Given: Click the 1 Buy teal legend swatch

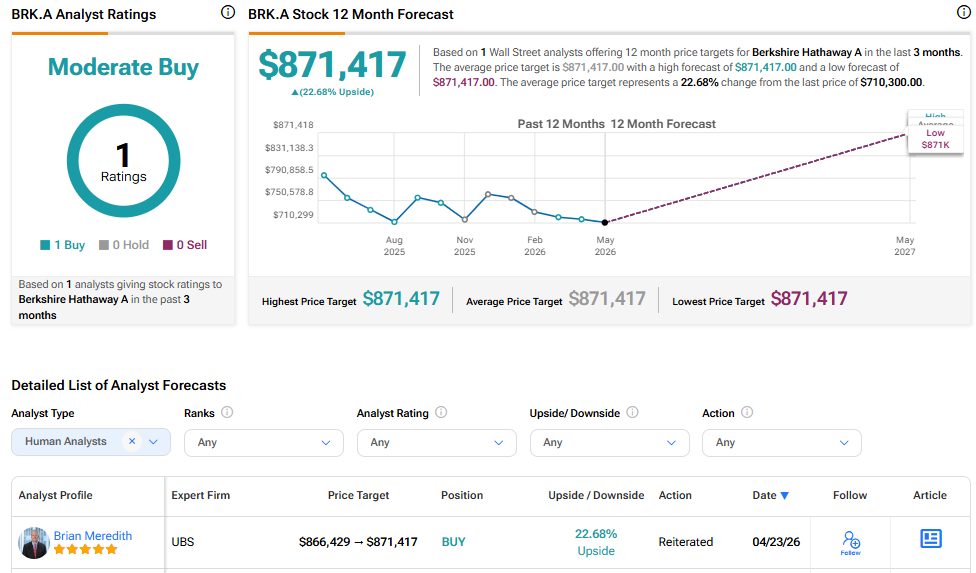Looking at the screenshot, I should (x=45, y=245).
